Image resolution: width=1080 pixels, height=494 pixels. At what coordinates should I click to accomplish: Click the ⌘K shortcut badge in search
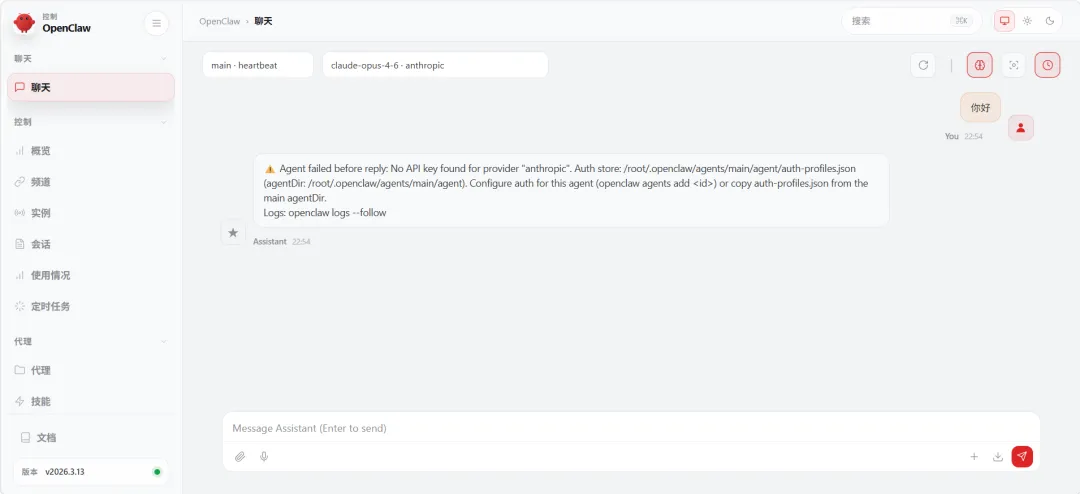(x=961, y=21)
